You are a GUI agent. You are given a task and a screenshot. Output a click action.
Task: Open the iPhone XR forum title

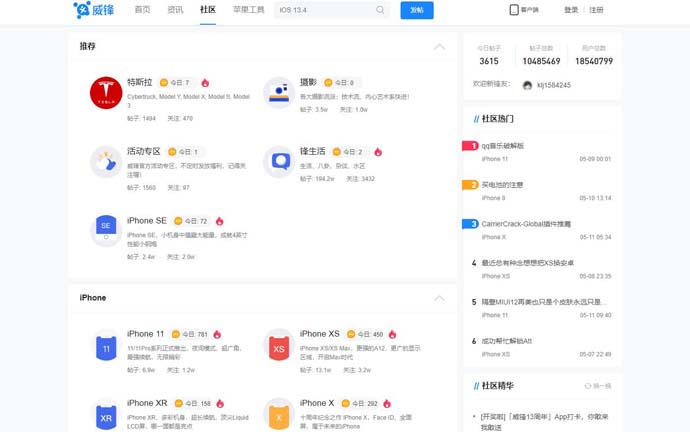coord(147,403)
